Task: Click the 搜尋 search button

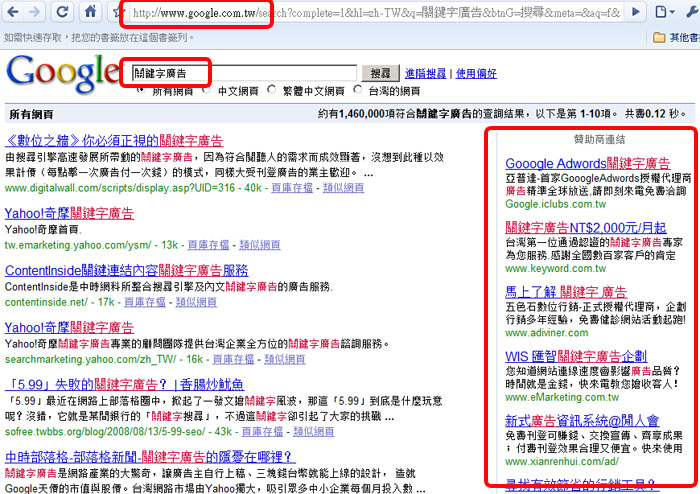Action: 380,73
